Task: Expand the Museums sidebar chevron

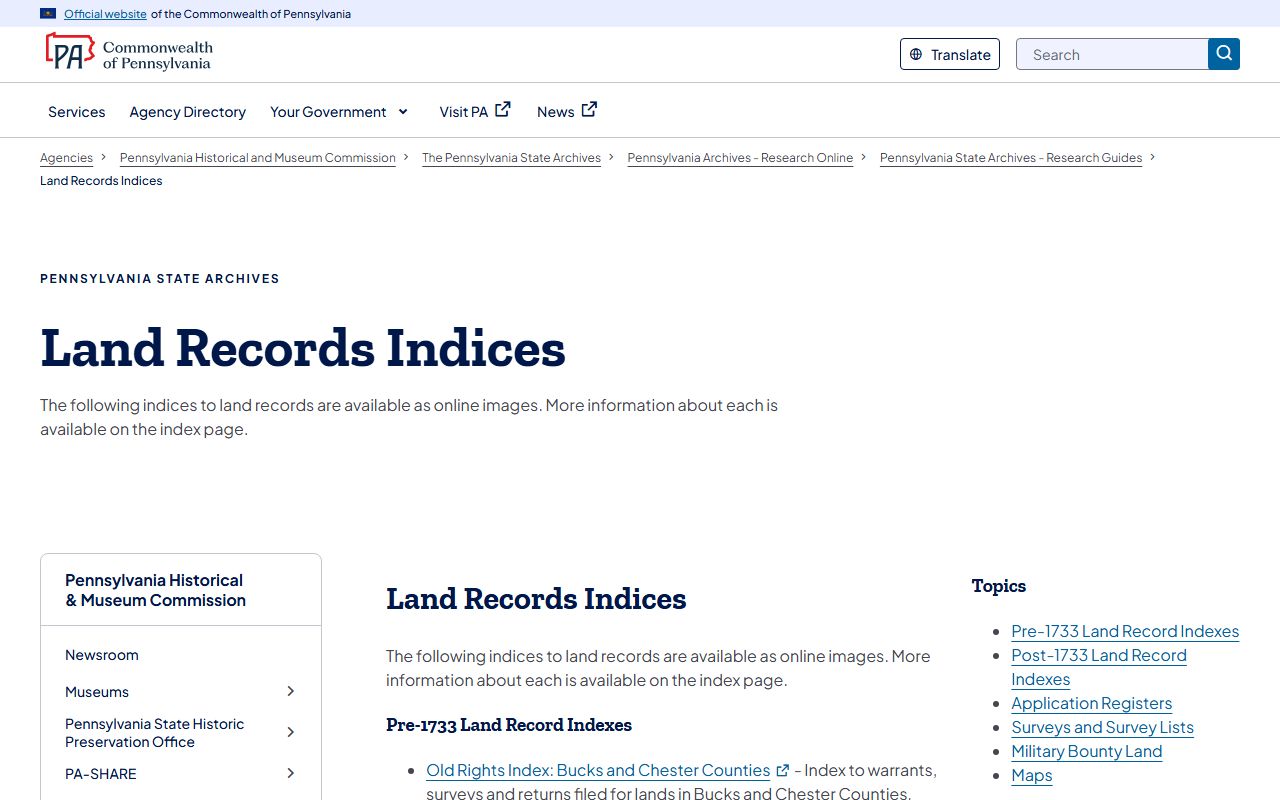Action: [291, 691]
